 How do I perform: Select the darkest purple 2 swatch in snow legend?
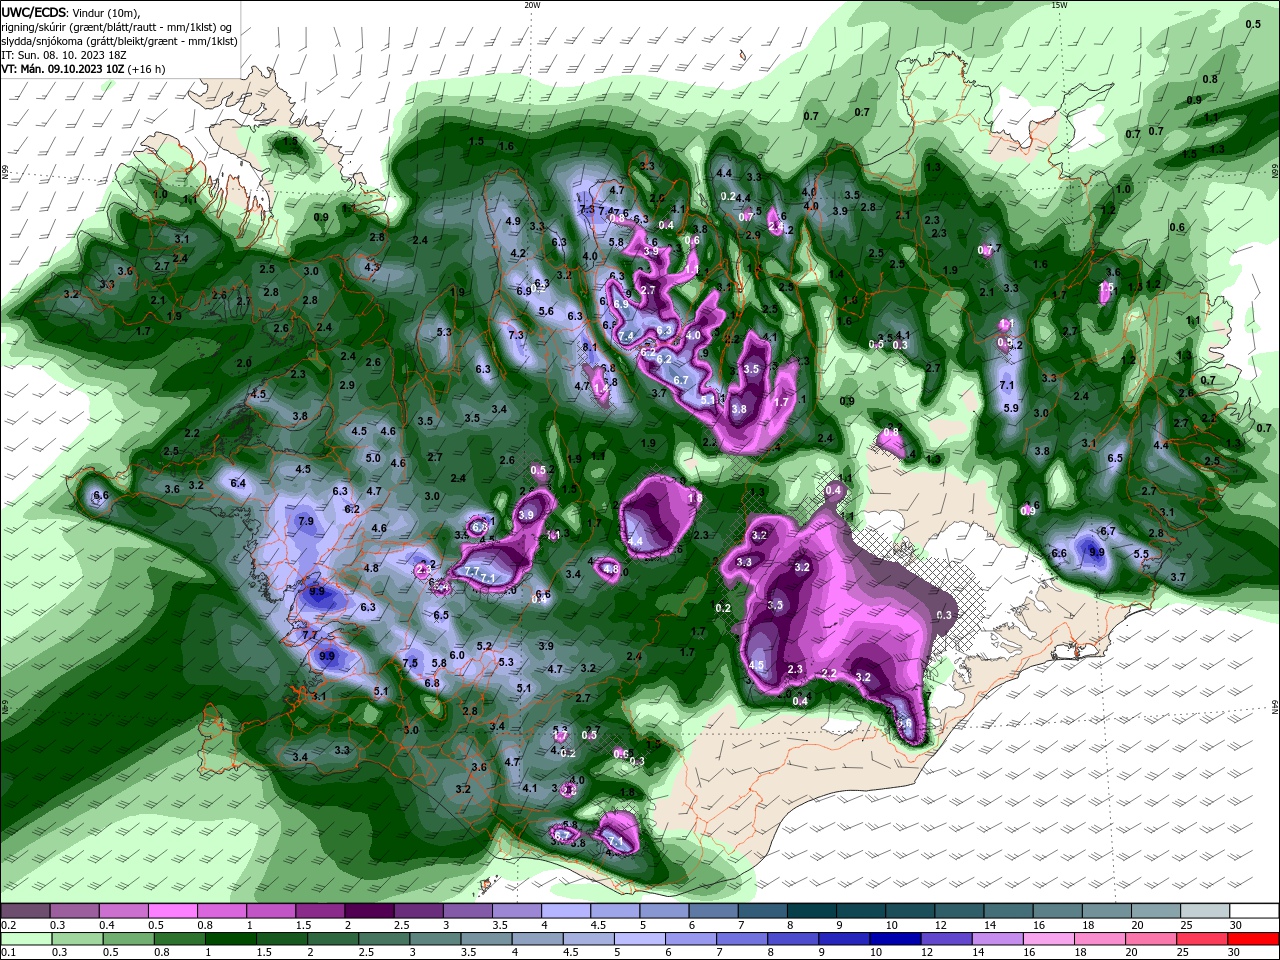pos(369,911)
